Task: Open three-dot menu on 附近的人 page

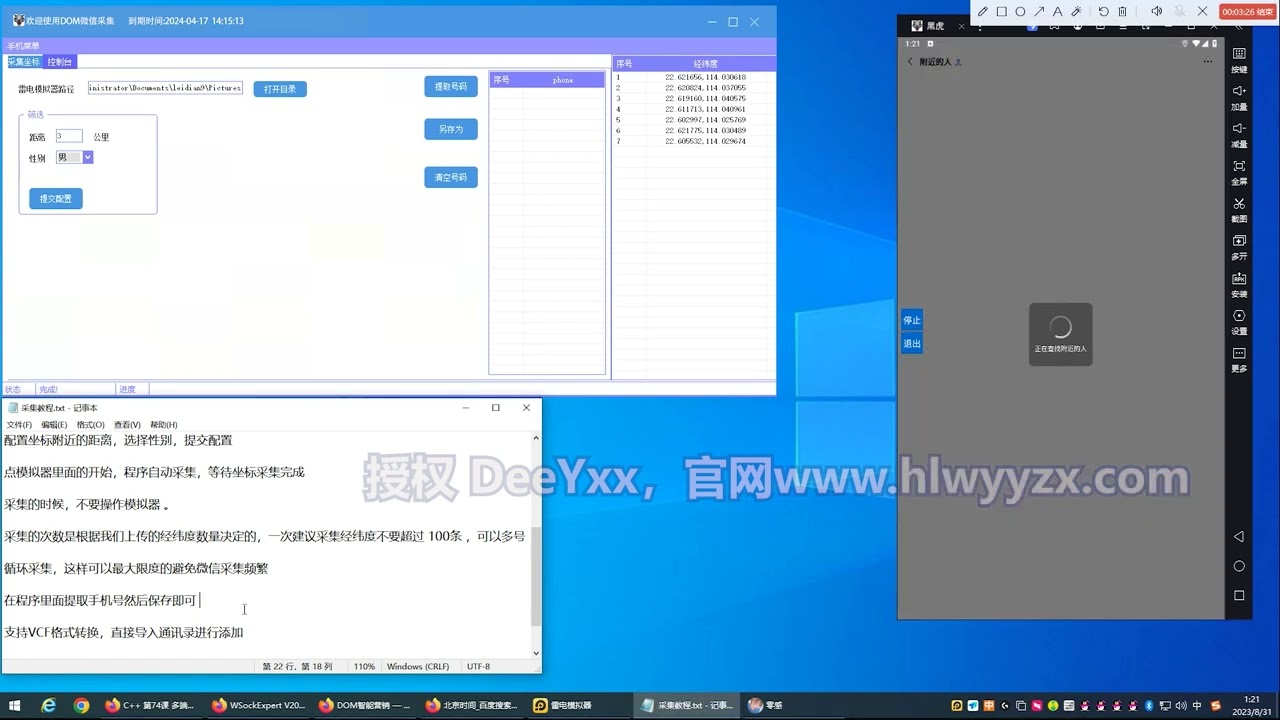Action: [1208, 62]
